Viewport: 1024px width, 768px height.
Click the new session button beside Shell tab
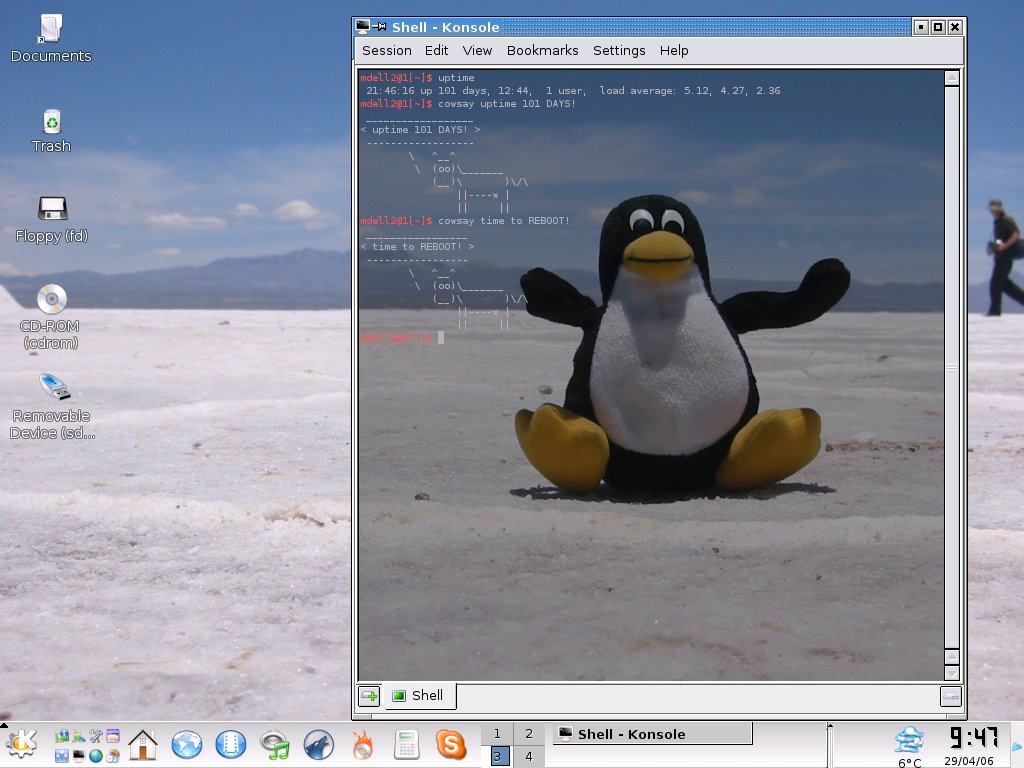click(x=369, y=696)
